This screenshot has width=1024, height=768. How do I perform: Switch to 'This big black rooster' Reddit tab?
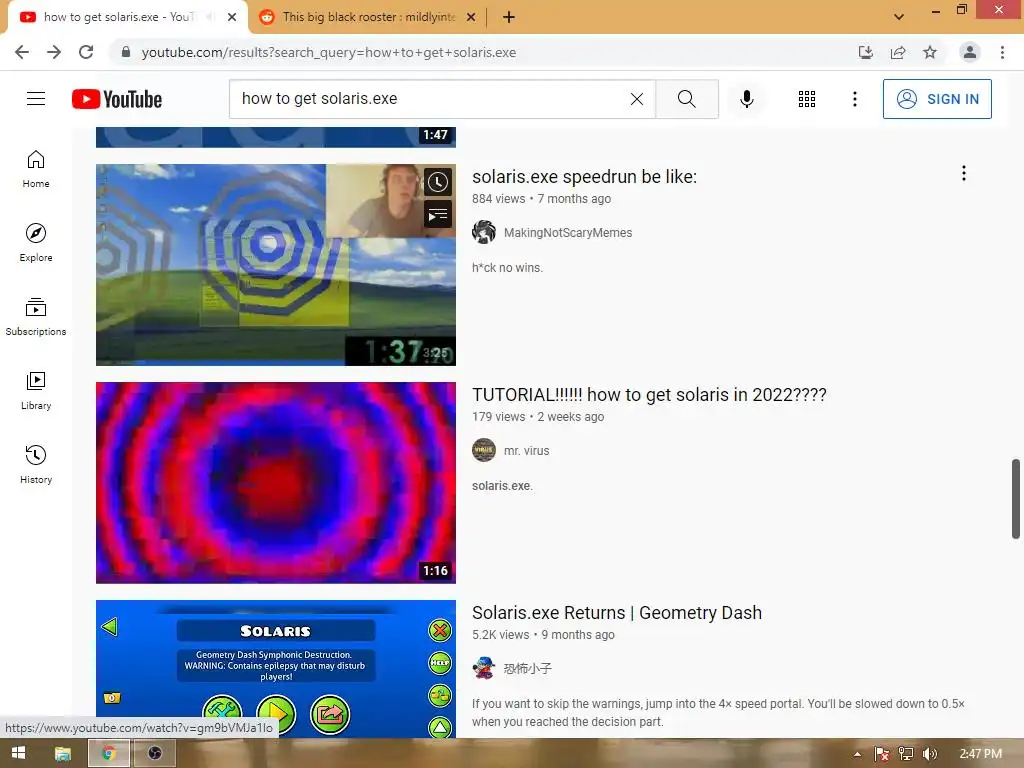(368, 17)
